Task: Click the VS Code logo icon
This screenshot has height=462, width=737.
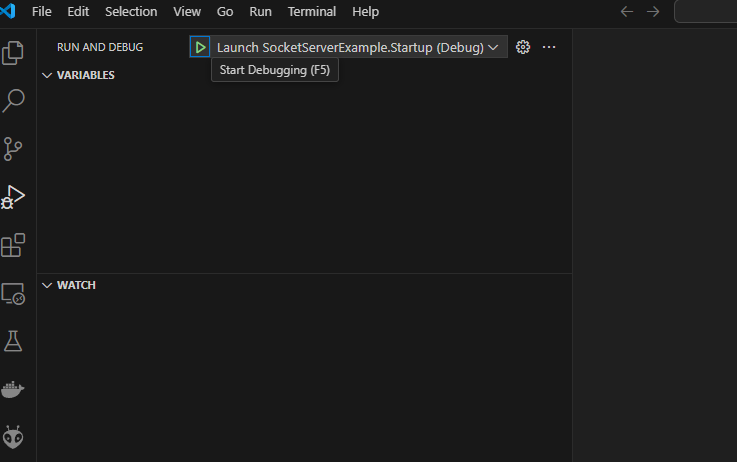Action: pos(8,11)
